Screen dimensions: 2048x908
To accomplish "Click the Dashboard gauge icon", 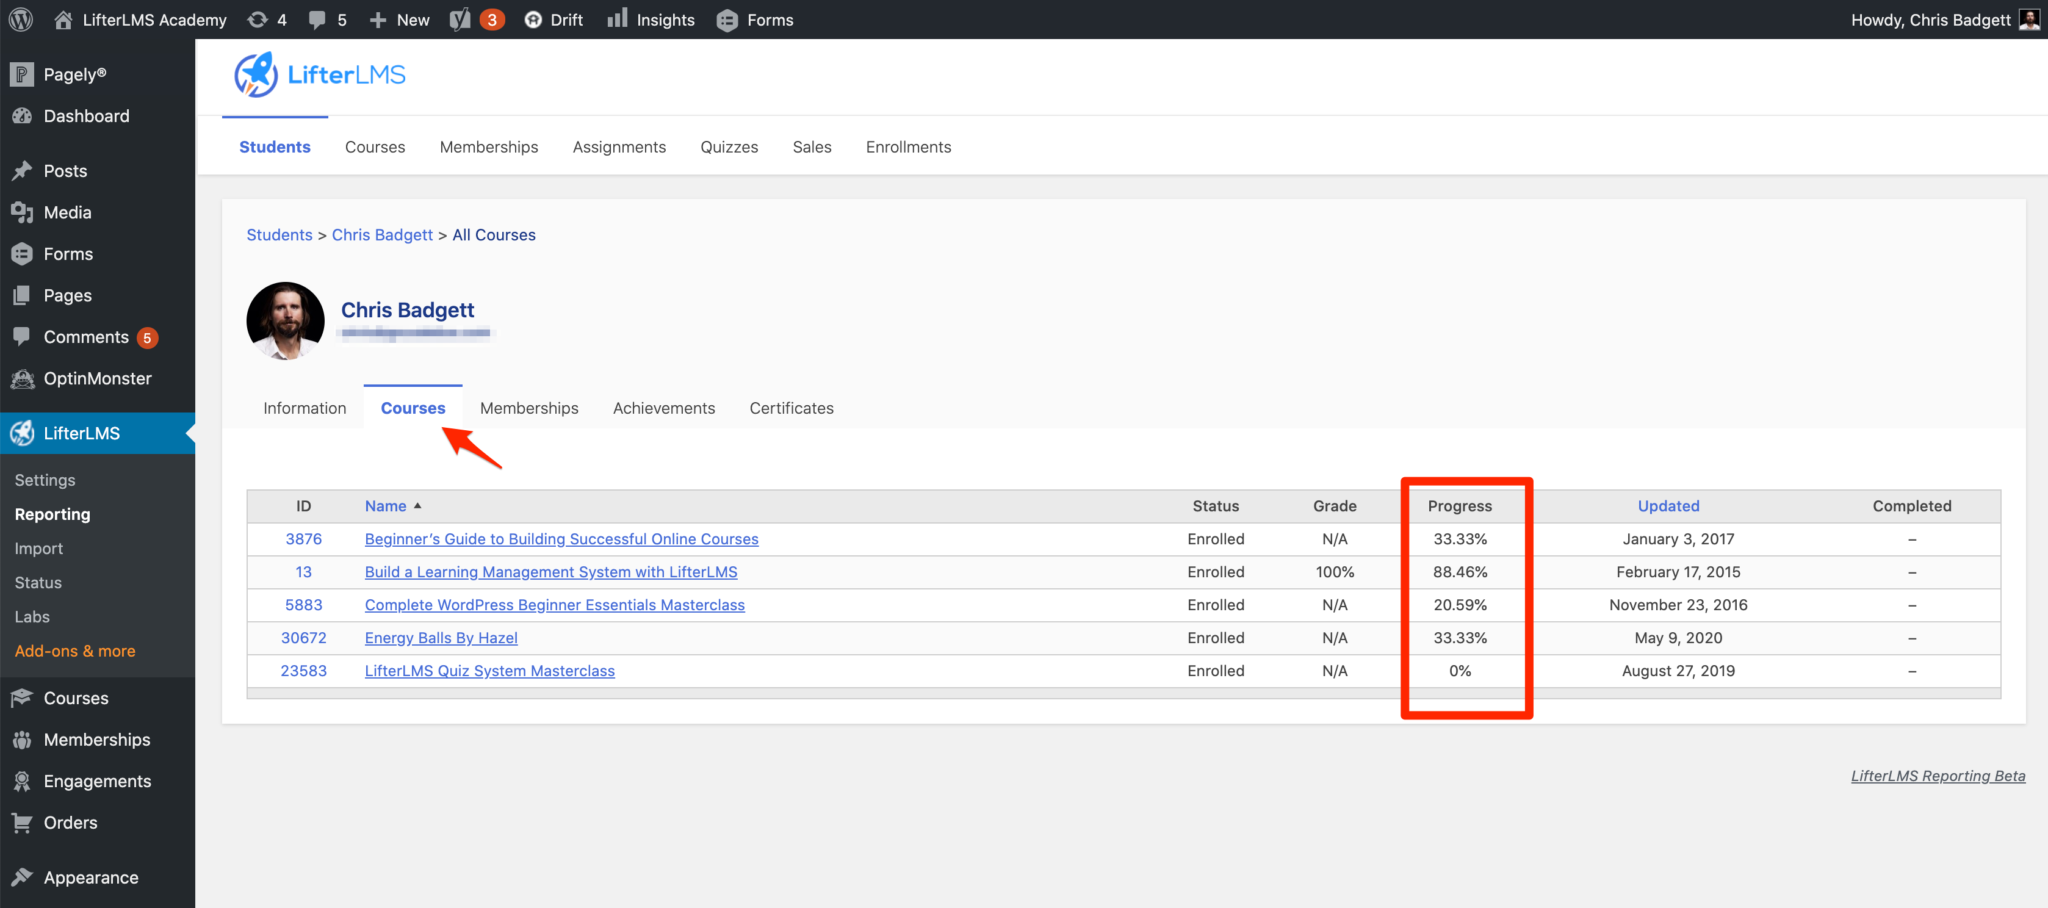I will (x=22, y=116).
